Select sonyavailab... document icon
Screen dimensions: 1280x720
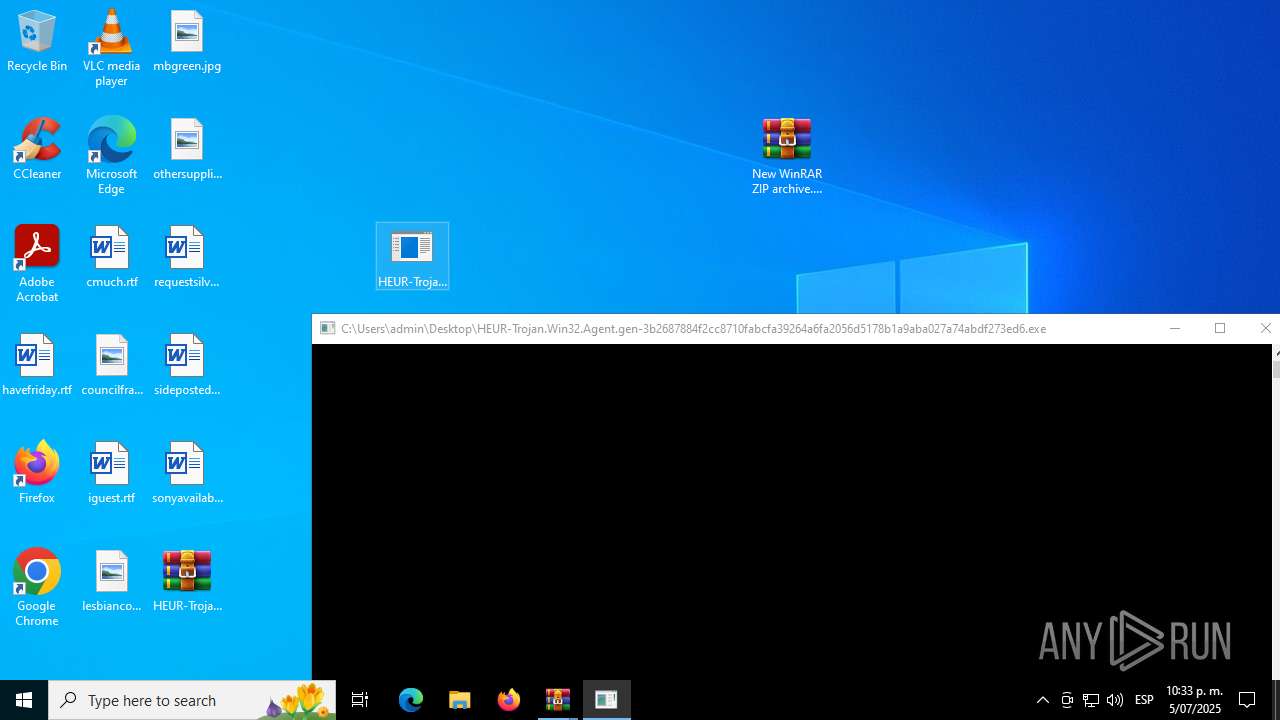point(187,474)
